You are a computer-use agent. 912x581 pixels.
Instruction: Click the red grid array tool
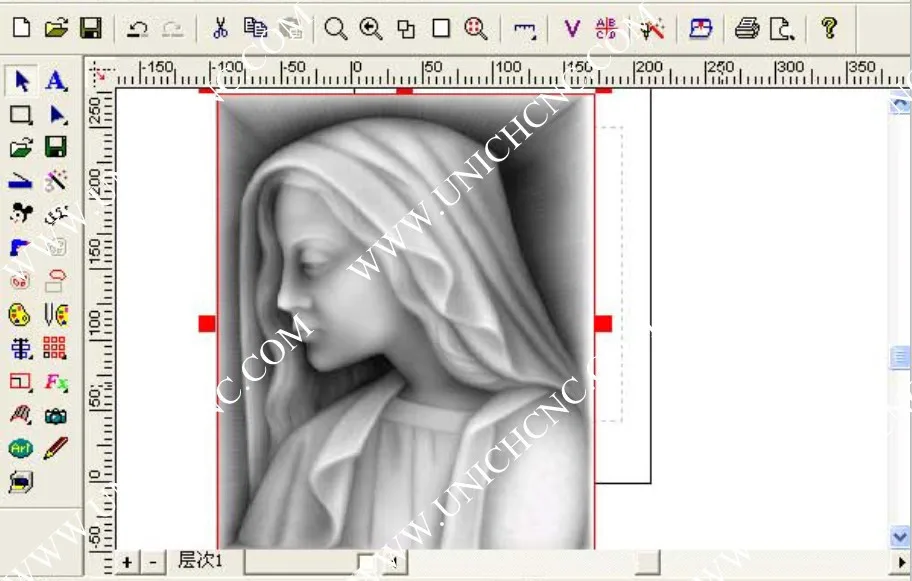click(x=55, y=348)
